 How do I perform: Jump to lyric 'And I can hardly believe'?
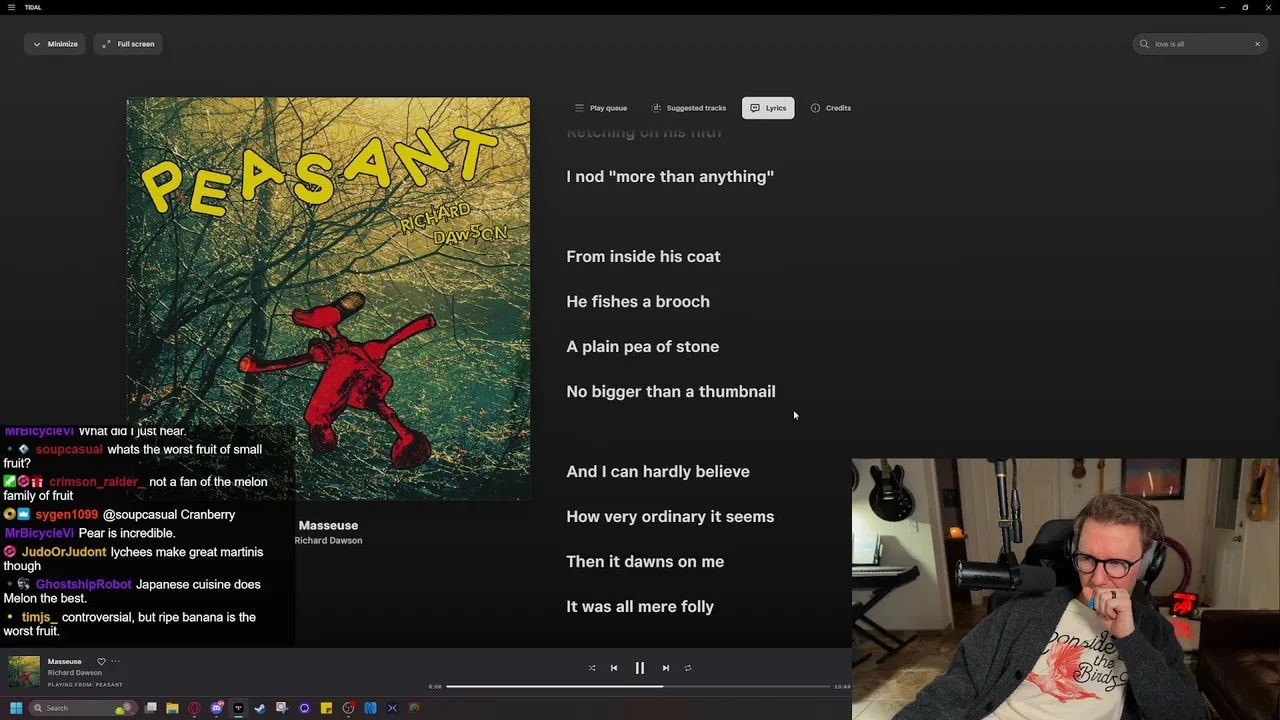point(658,472)
